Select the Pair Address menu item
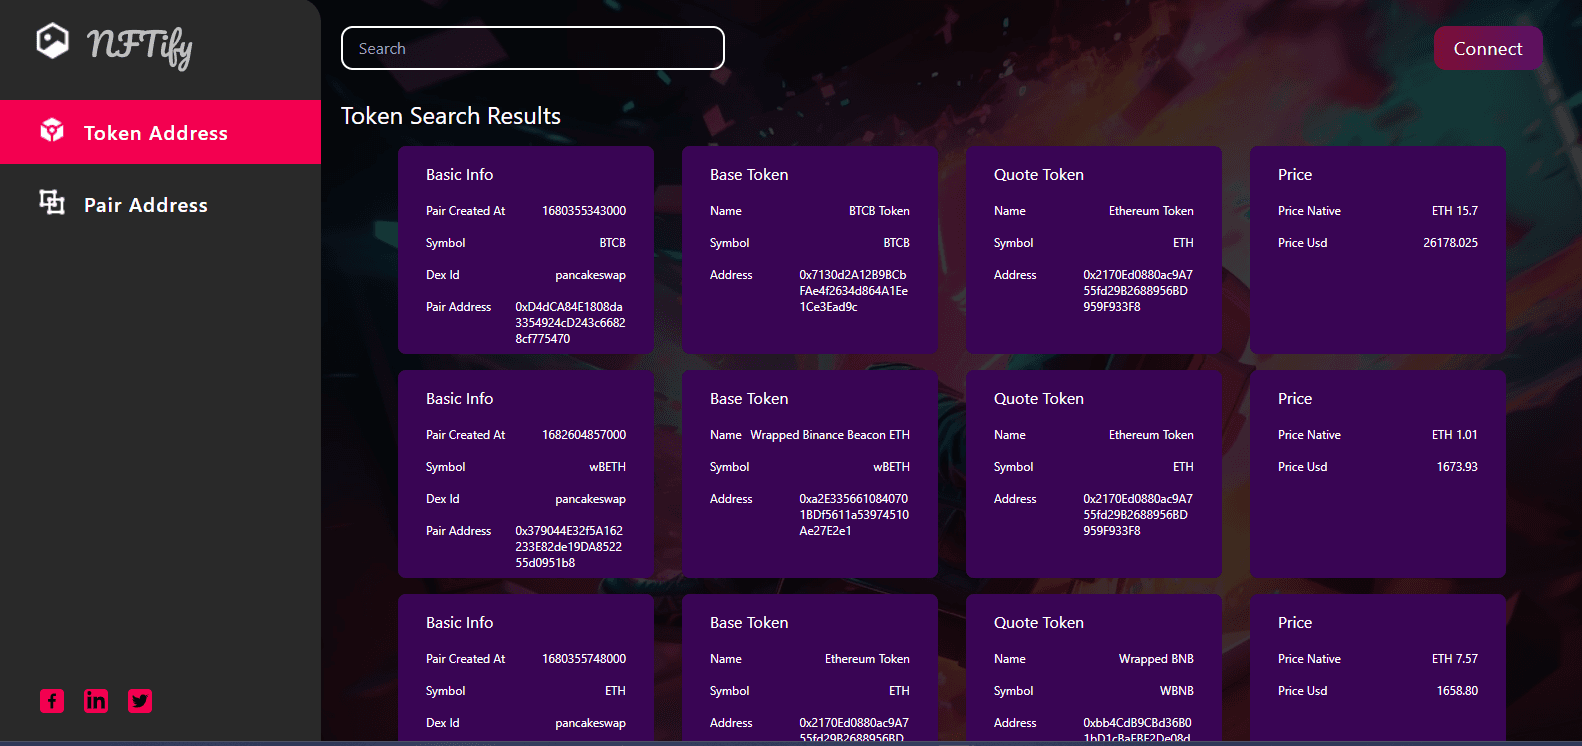The width and height of the screenshot is (1582, 746). (x=160, y=204)
